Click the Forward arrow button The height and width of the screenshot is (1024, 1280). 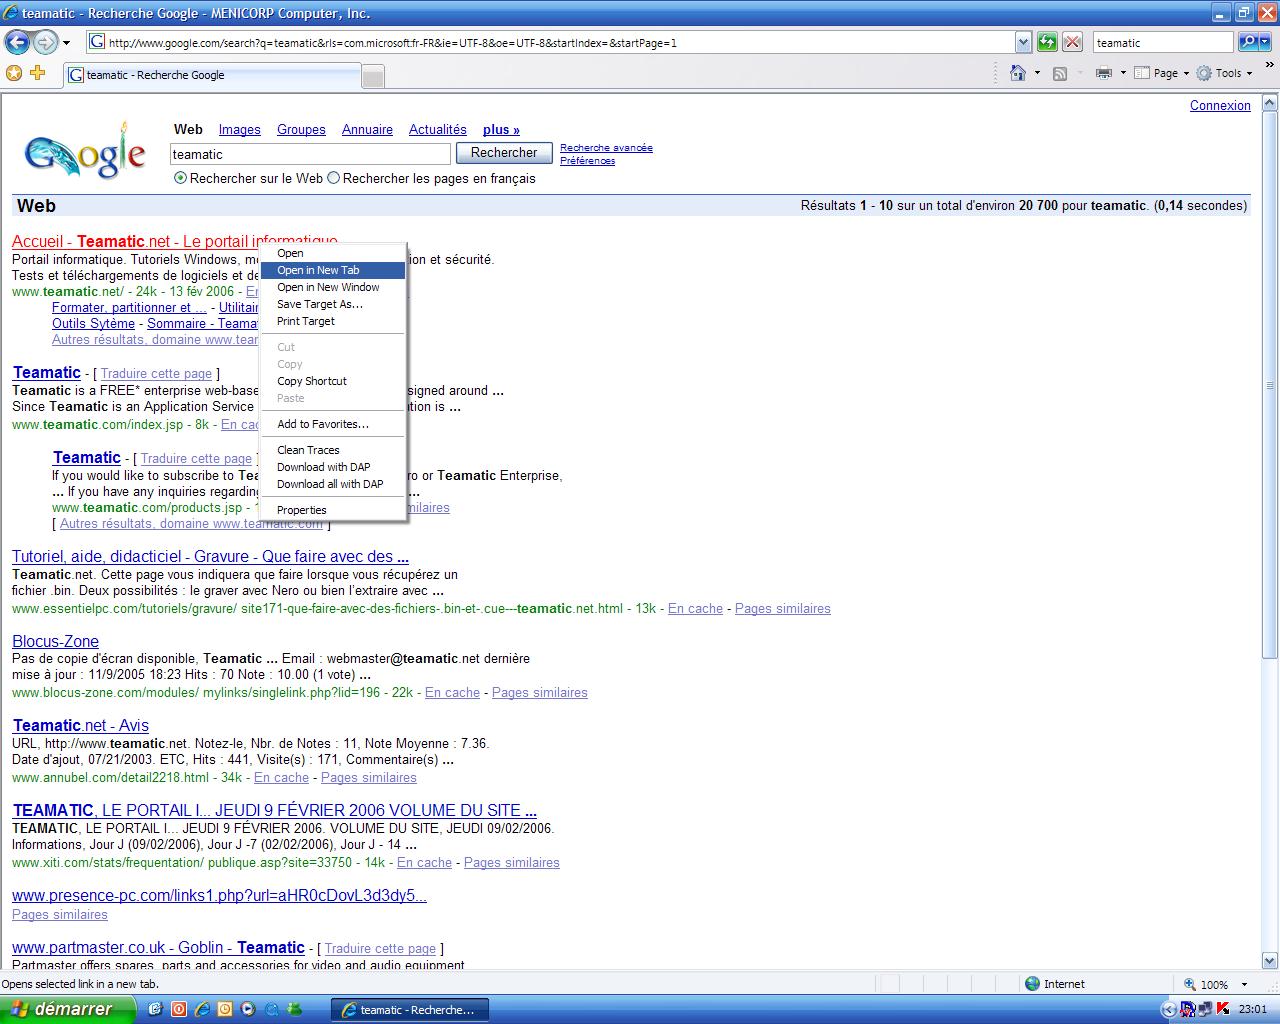[x=44, y=42]
